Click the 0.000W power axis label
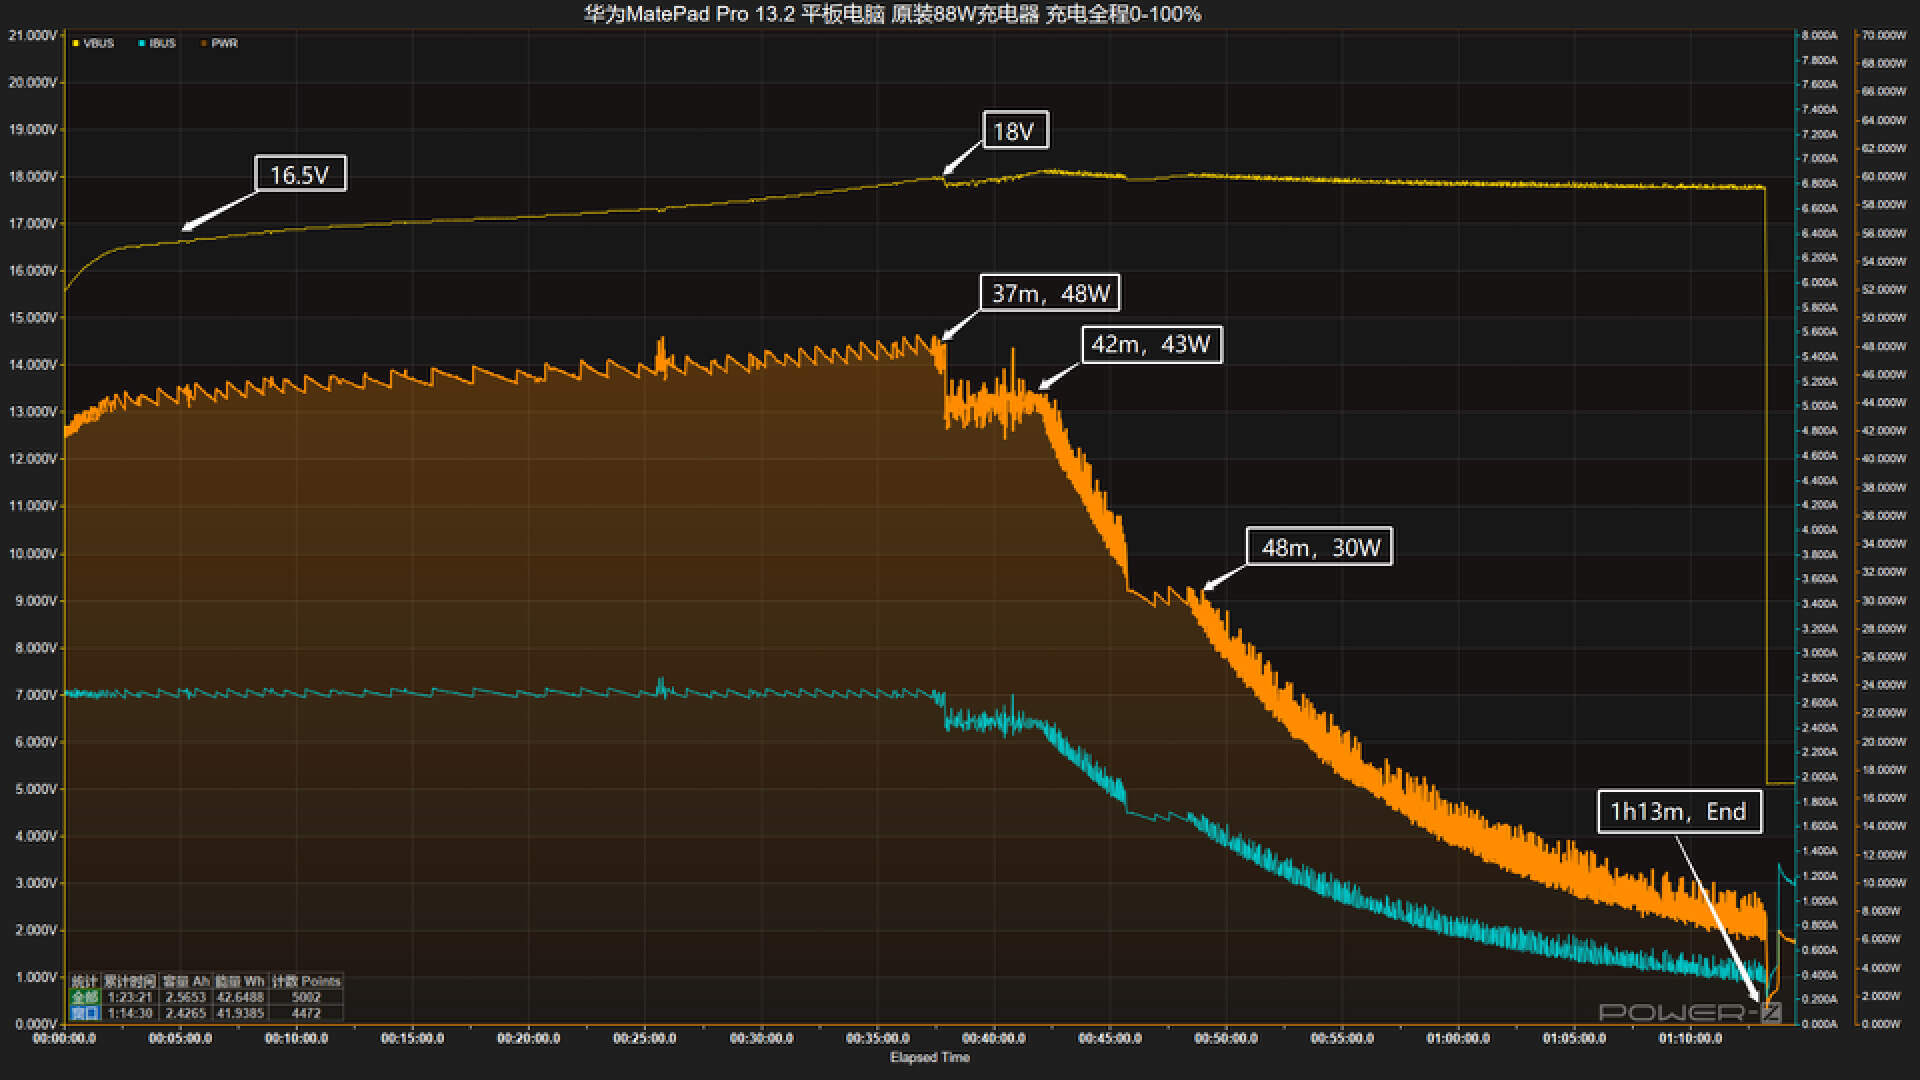Screen dimensions: 1920x1080 click(1881, 1023)
